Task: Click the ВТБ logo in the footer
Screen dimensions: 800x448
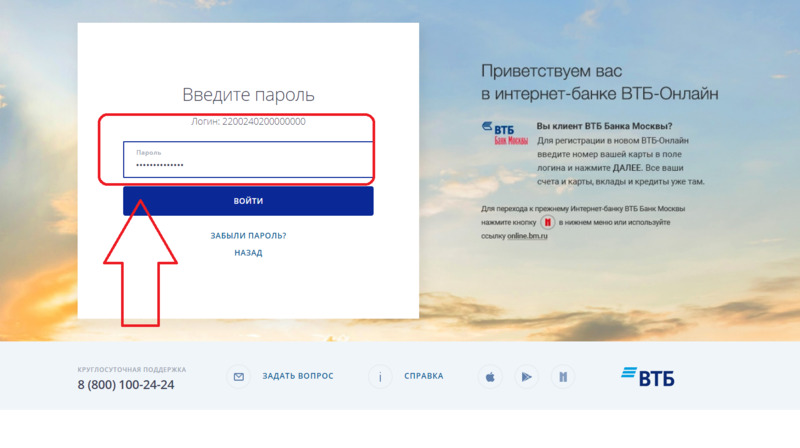Action: click(x=648, y=377)
